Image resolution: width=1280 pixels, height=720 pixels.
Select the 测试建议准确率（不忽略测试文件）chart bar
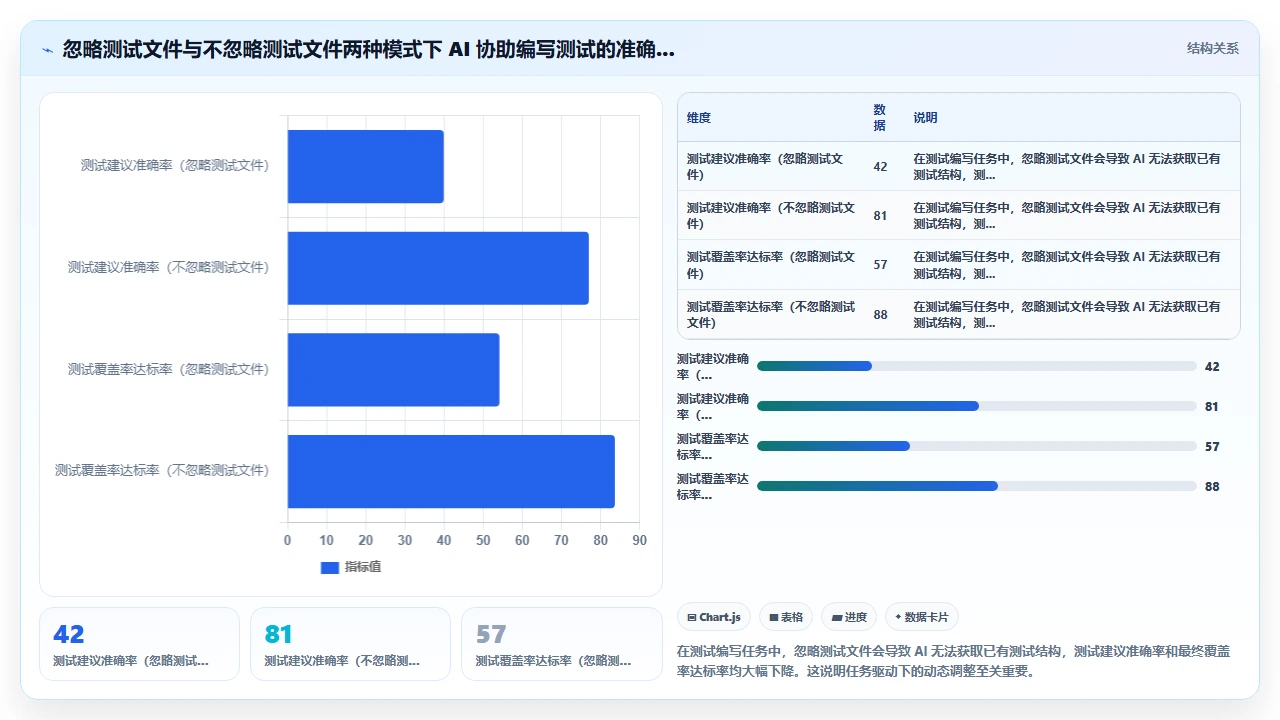pos(438,268)
